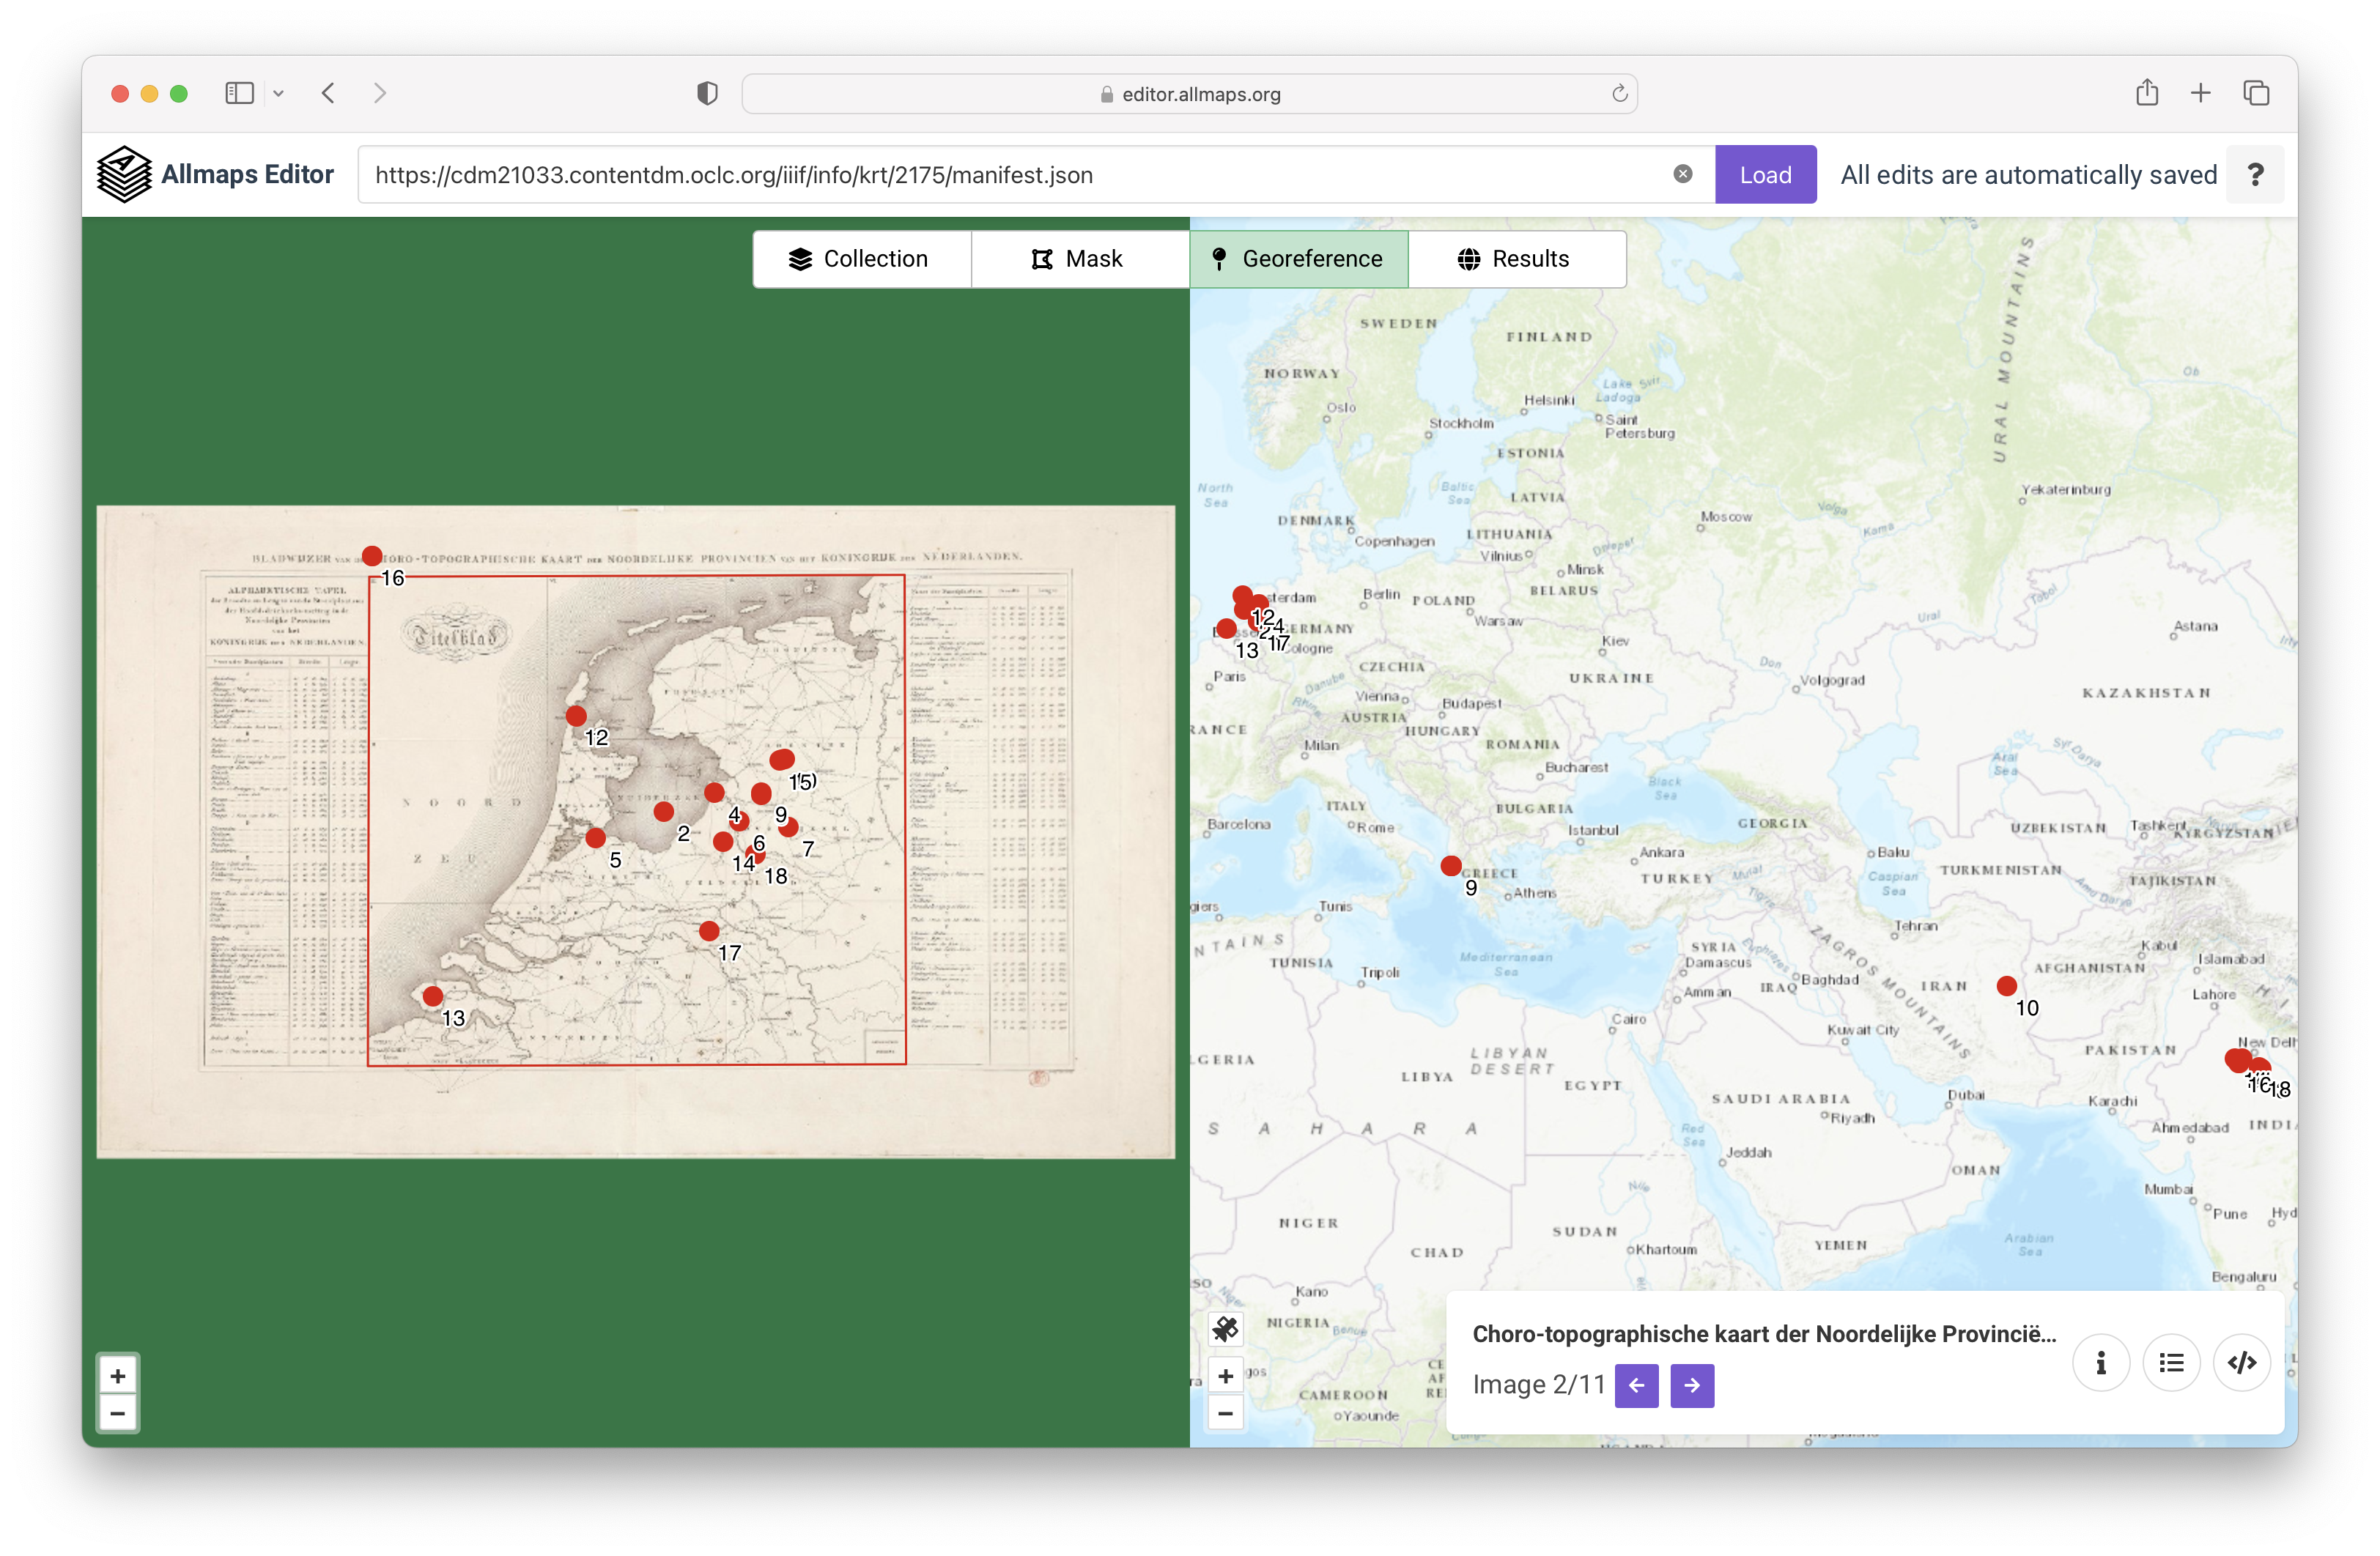Zoom out on the geo map
Screen dimensions: 2380x1556
tap(1225, 1413)
